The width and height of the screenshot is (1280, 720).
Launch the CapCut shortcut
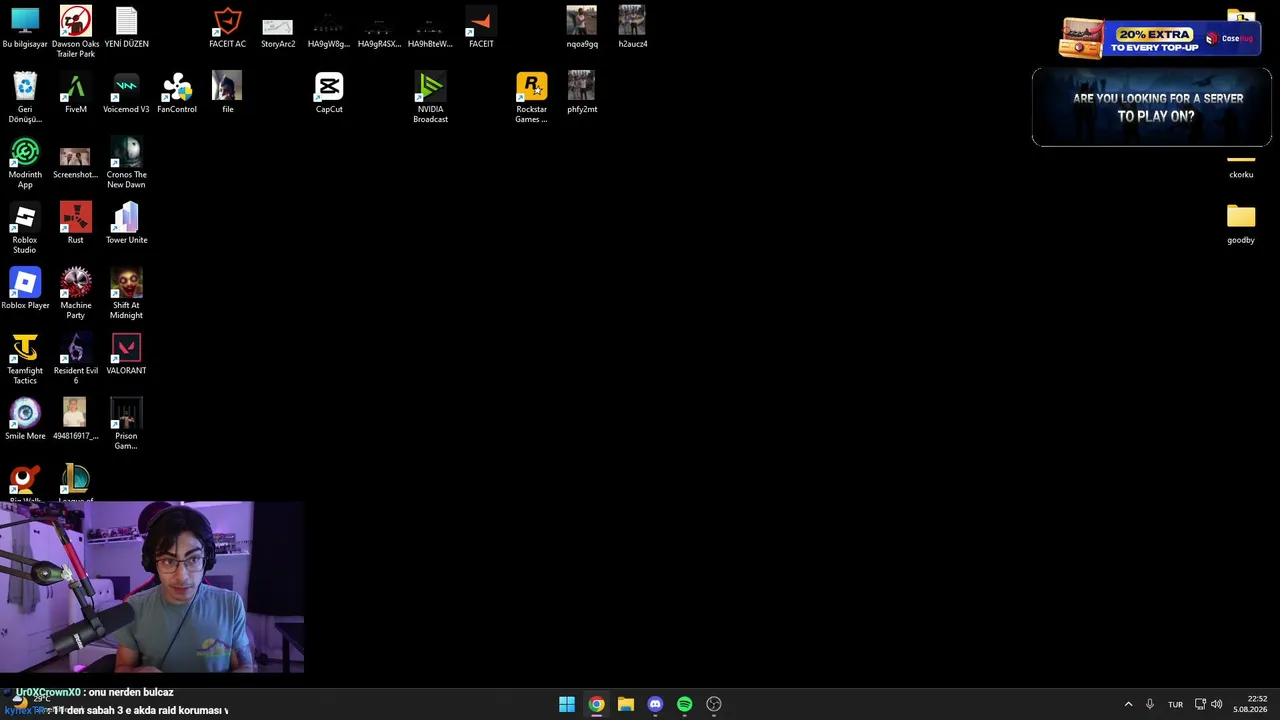click(x=329, y=93)
